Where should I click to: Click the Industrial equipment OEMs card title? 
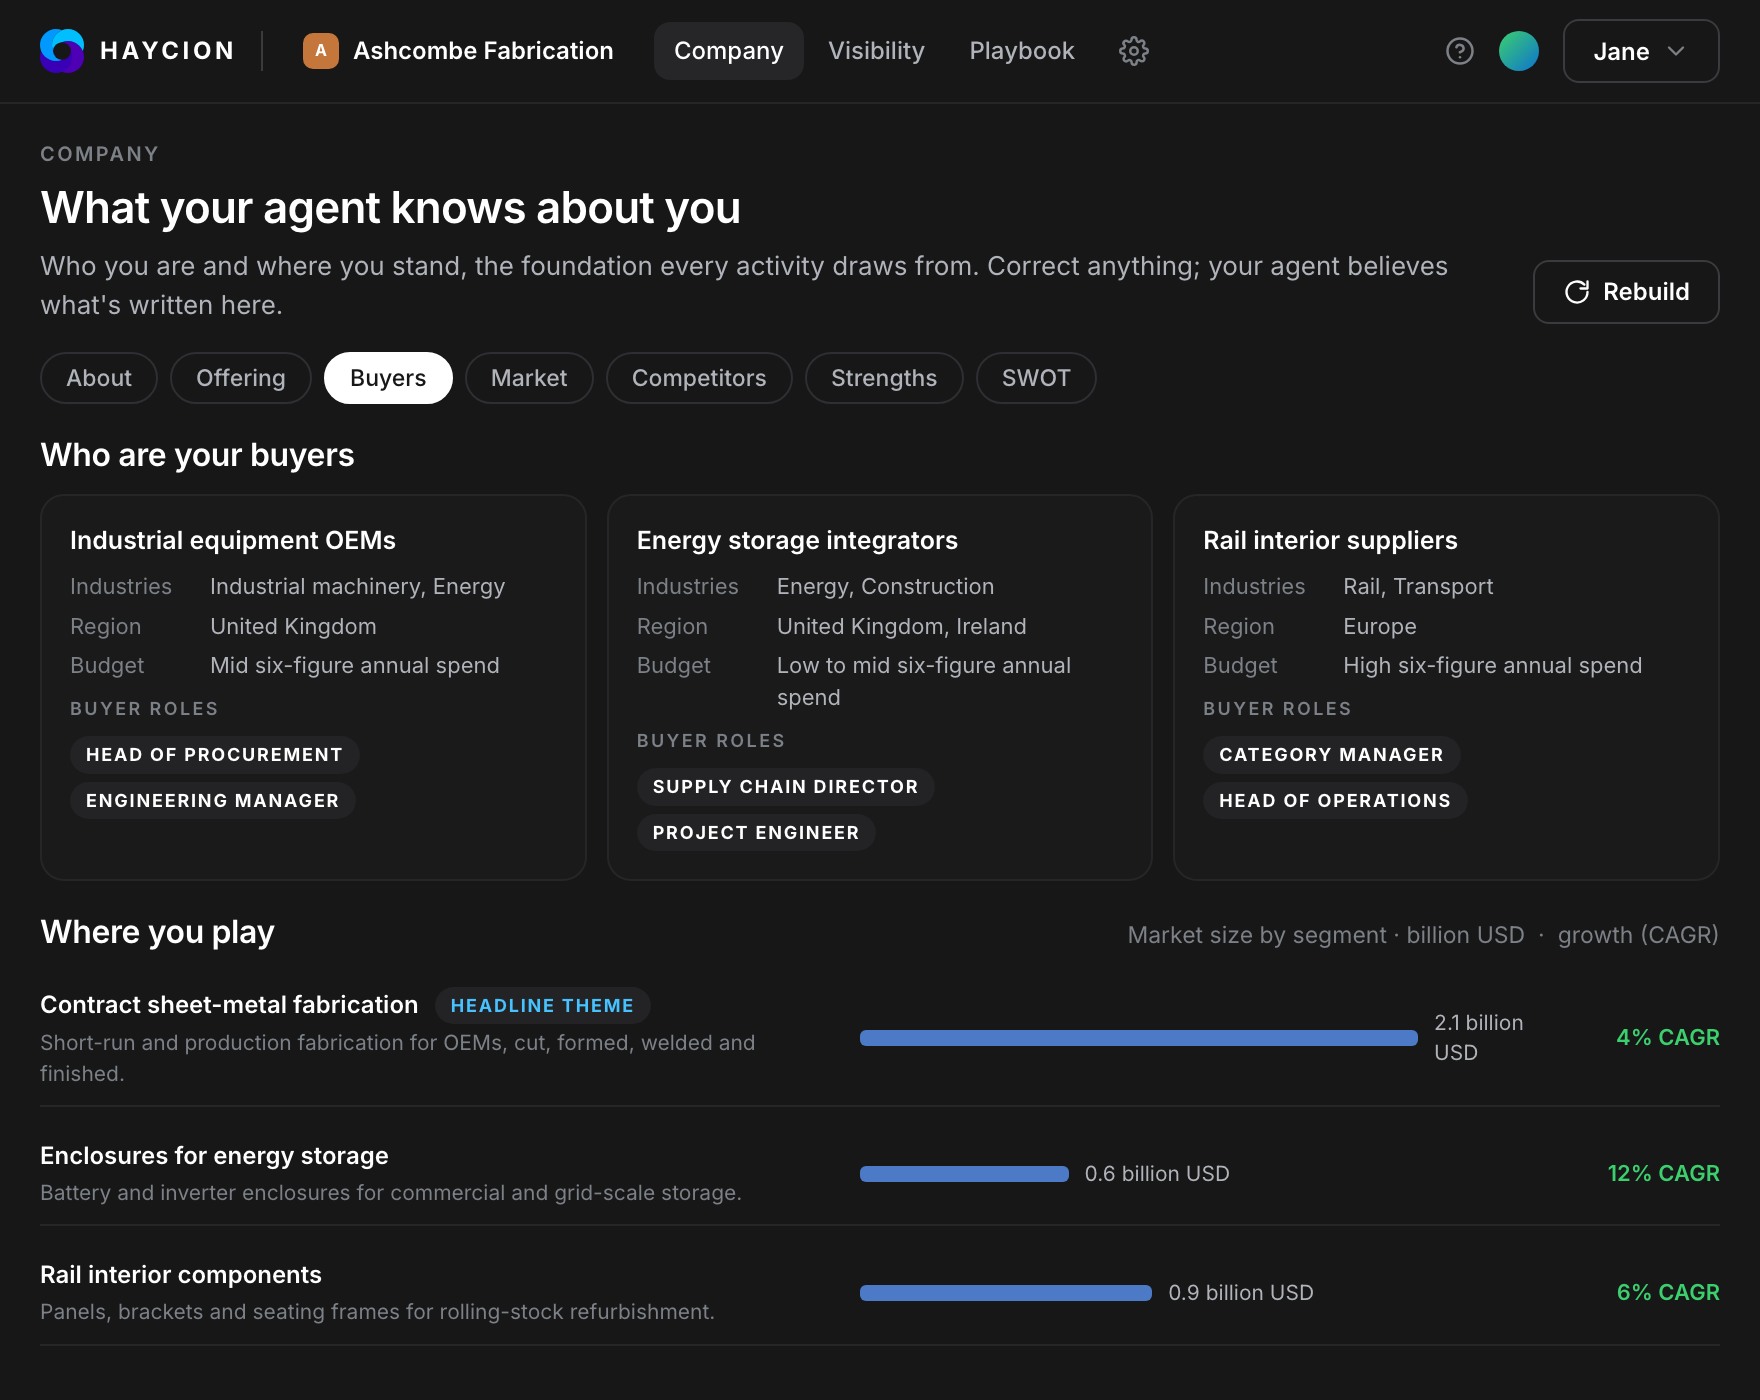pos(233,540)
